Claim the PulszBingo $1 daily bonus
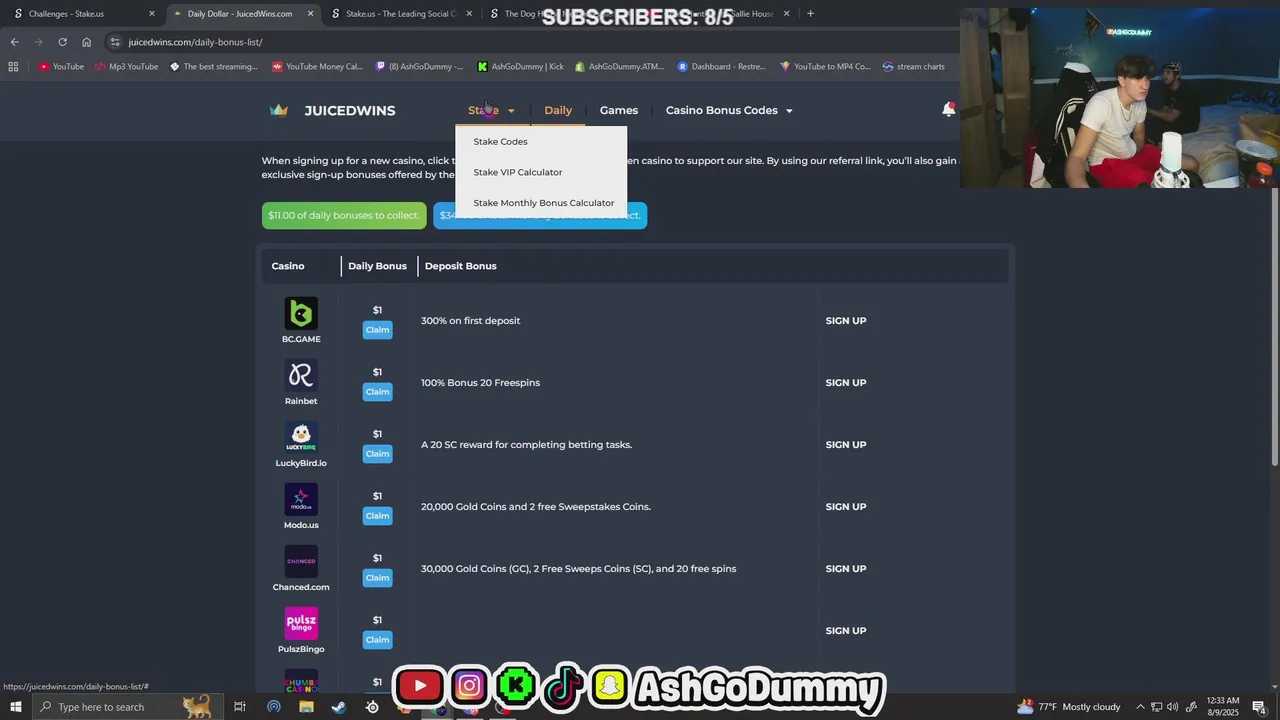This screenshot has width=1280, height=720. point(377,640)
